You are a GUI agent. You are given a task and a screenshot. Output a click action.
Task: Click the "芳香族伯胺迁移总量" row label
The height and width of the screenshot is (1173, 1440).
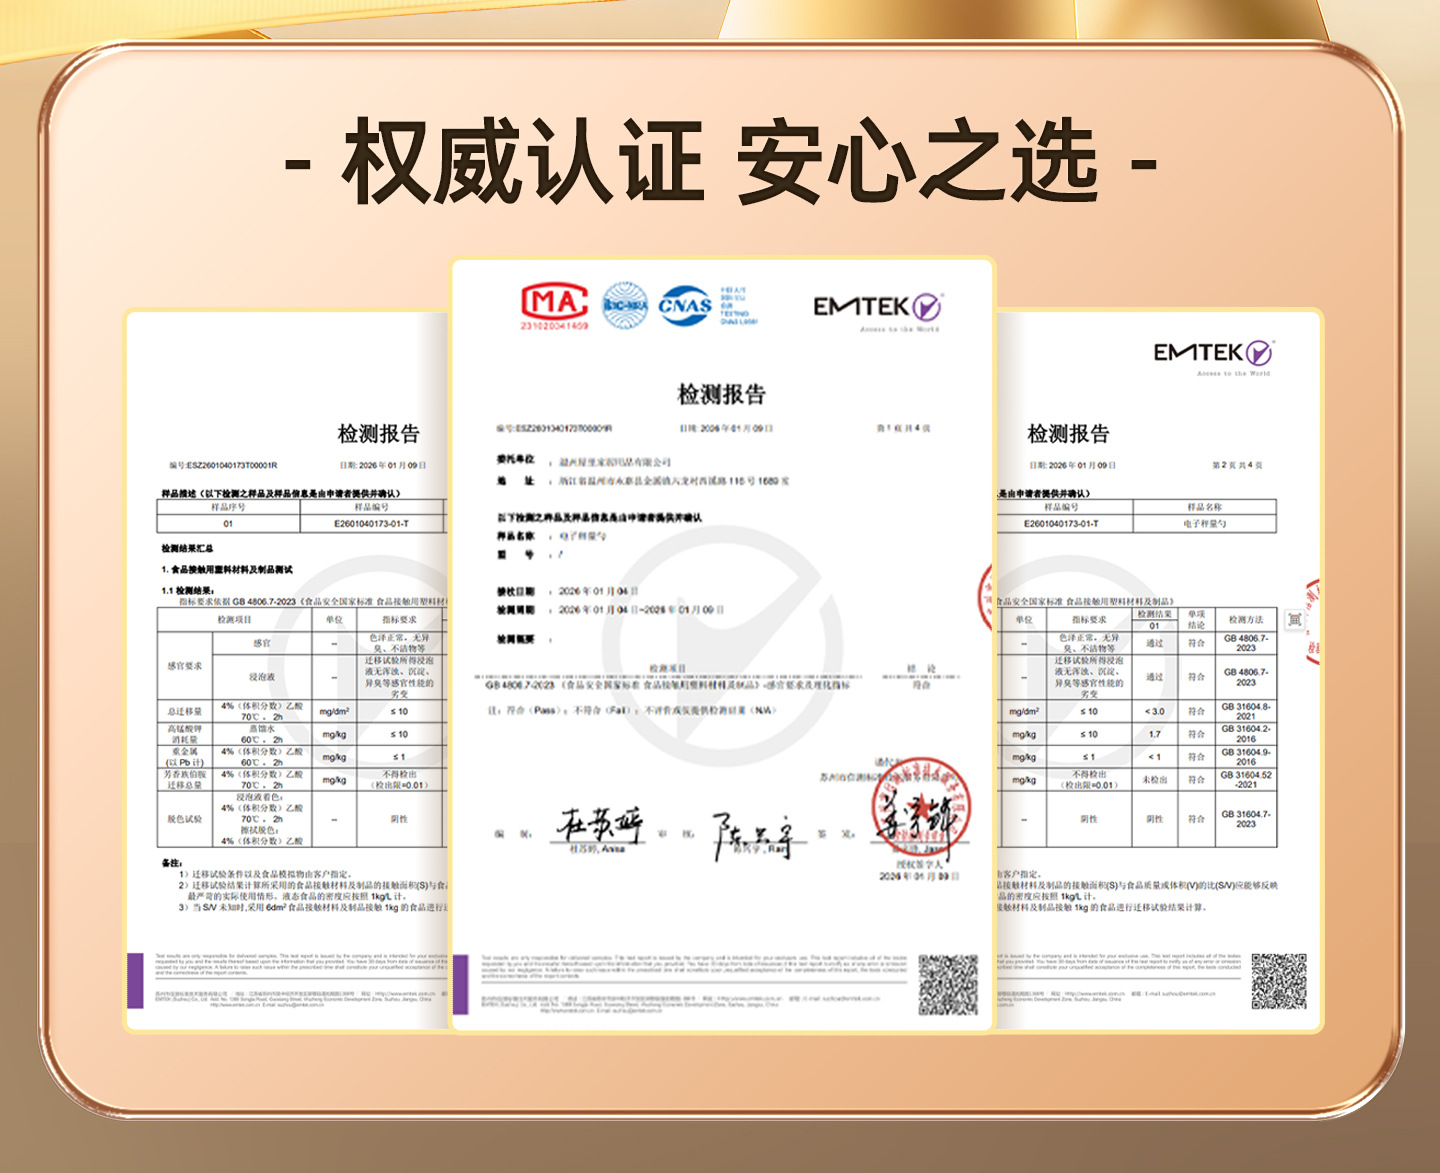tap(185, 780)
